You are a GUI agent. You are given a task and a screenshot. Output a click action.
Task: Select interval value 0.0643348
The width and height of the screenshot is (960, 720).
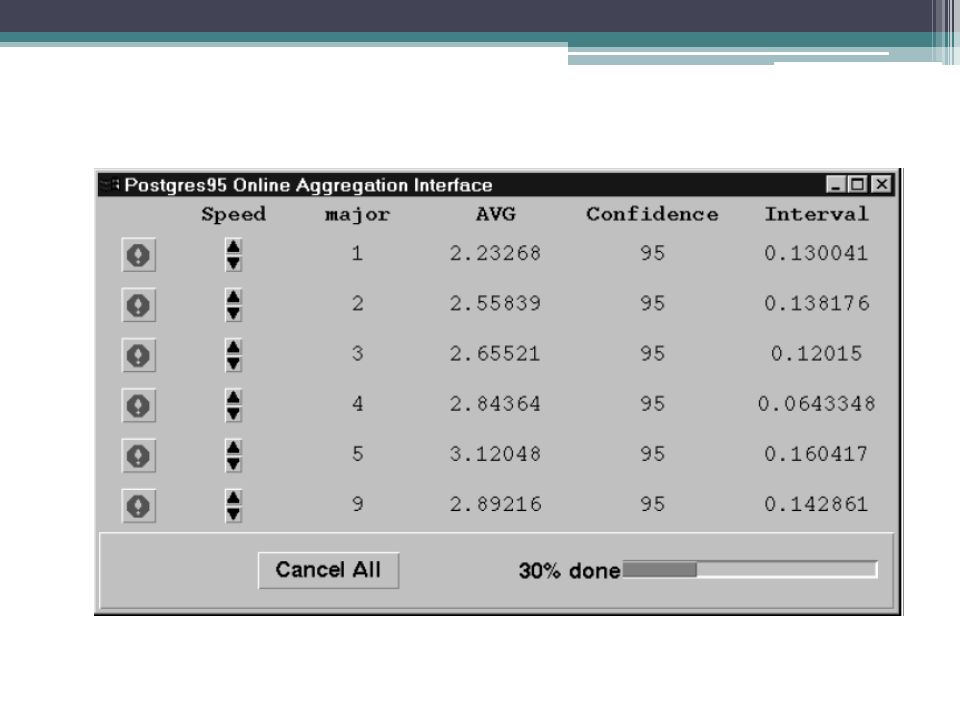pos(817,404)
